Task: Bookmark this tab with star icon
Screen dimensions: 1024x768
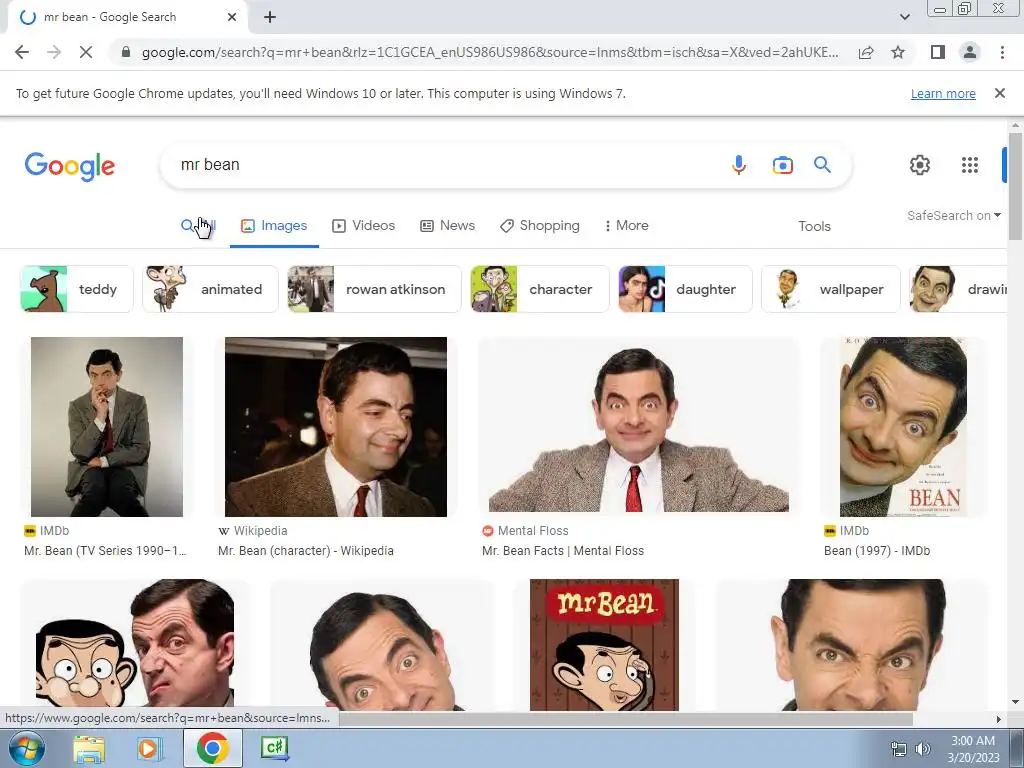Action: coord(898,52)
